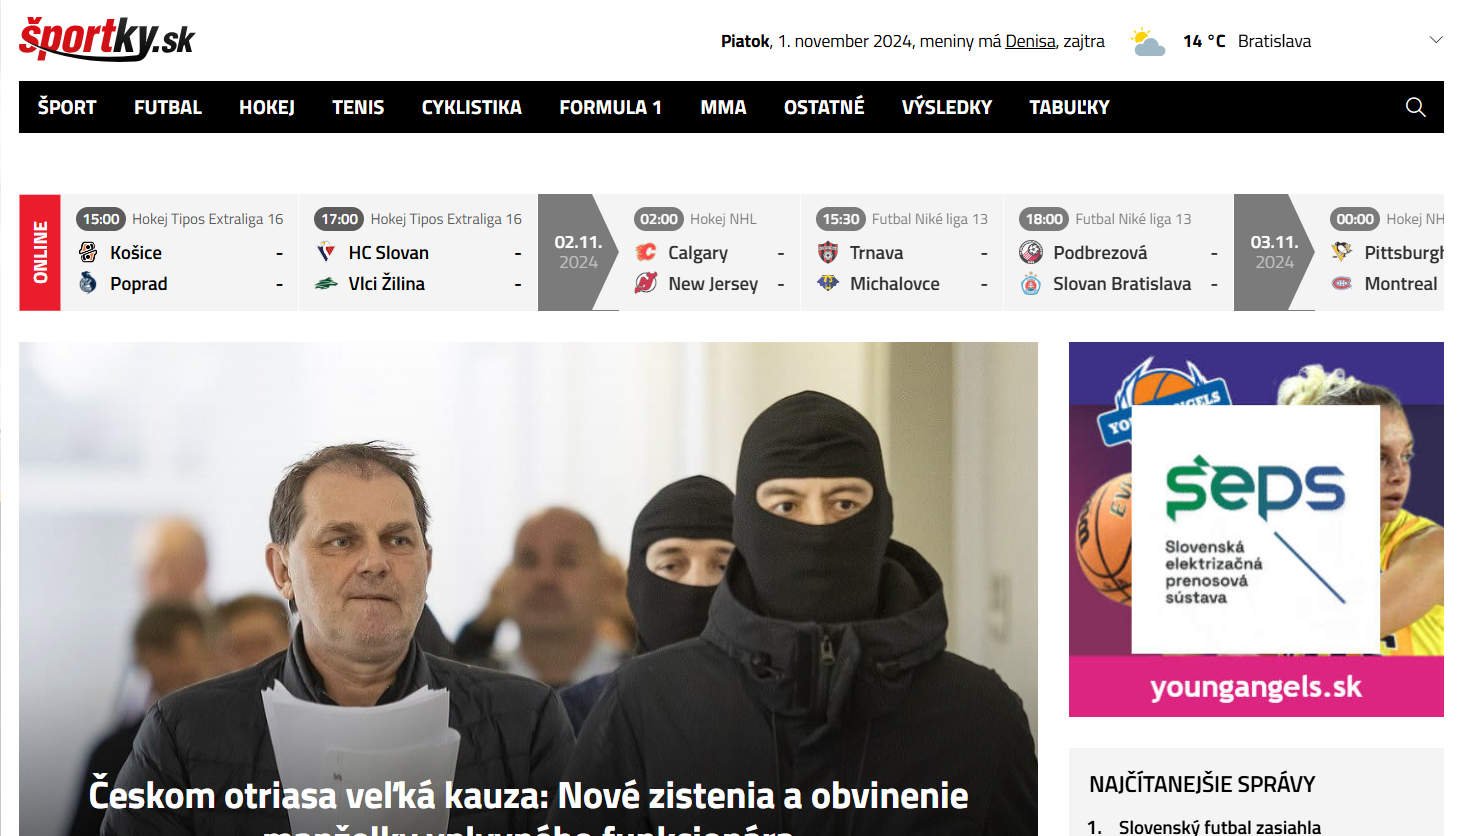1462x836 pixels.
Task: Click the Calgary Flames logo
Action: [x=646, y=253]
